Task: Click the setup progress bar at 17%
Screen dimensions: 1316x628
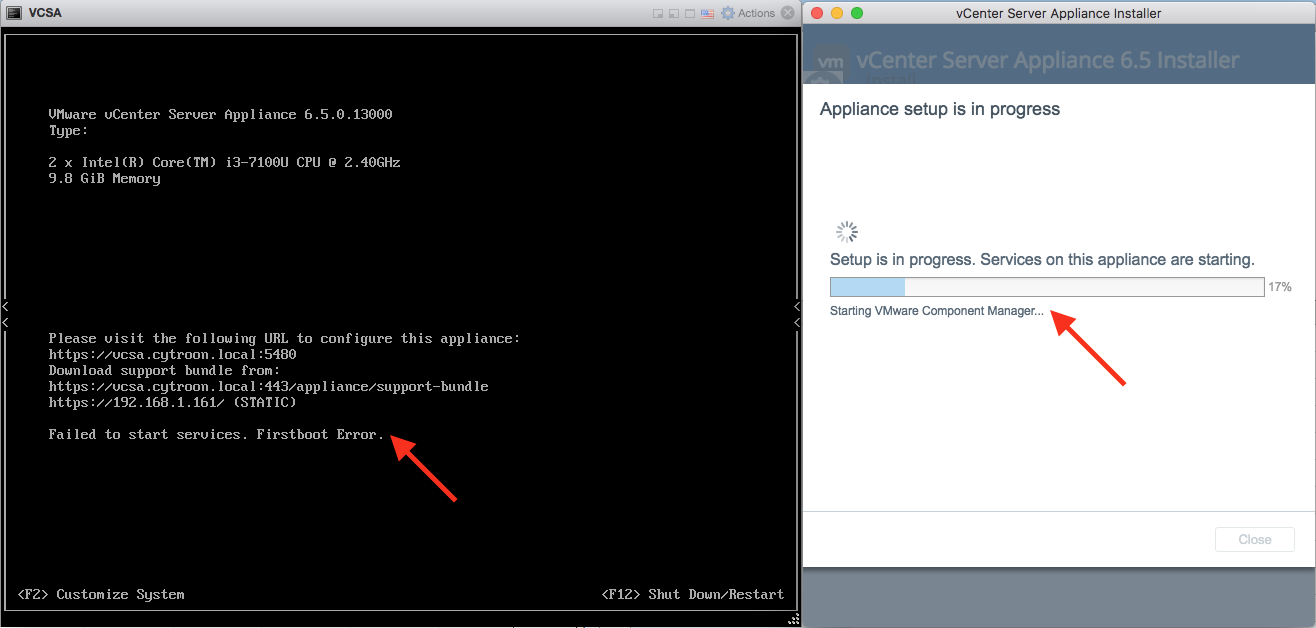Action: point(1047,287)
